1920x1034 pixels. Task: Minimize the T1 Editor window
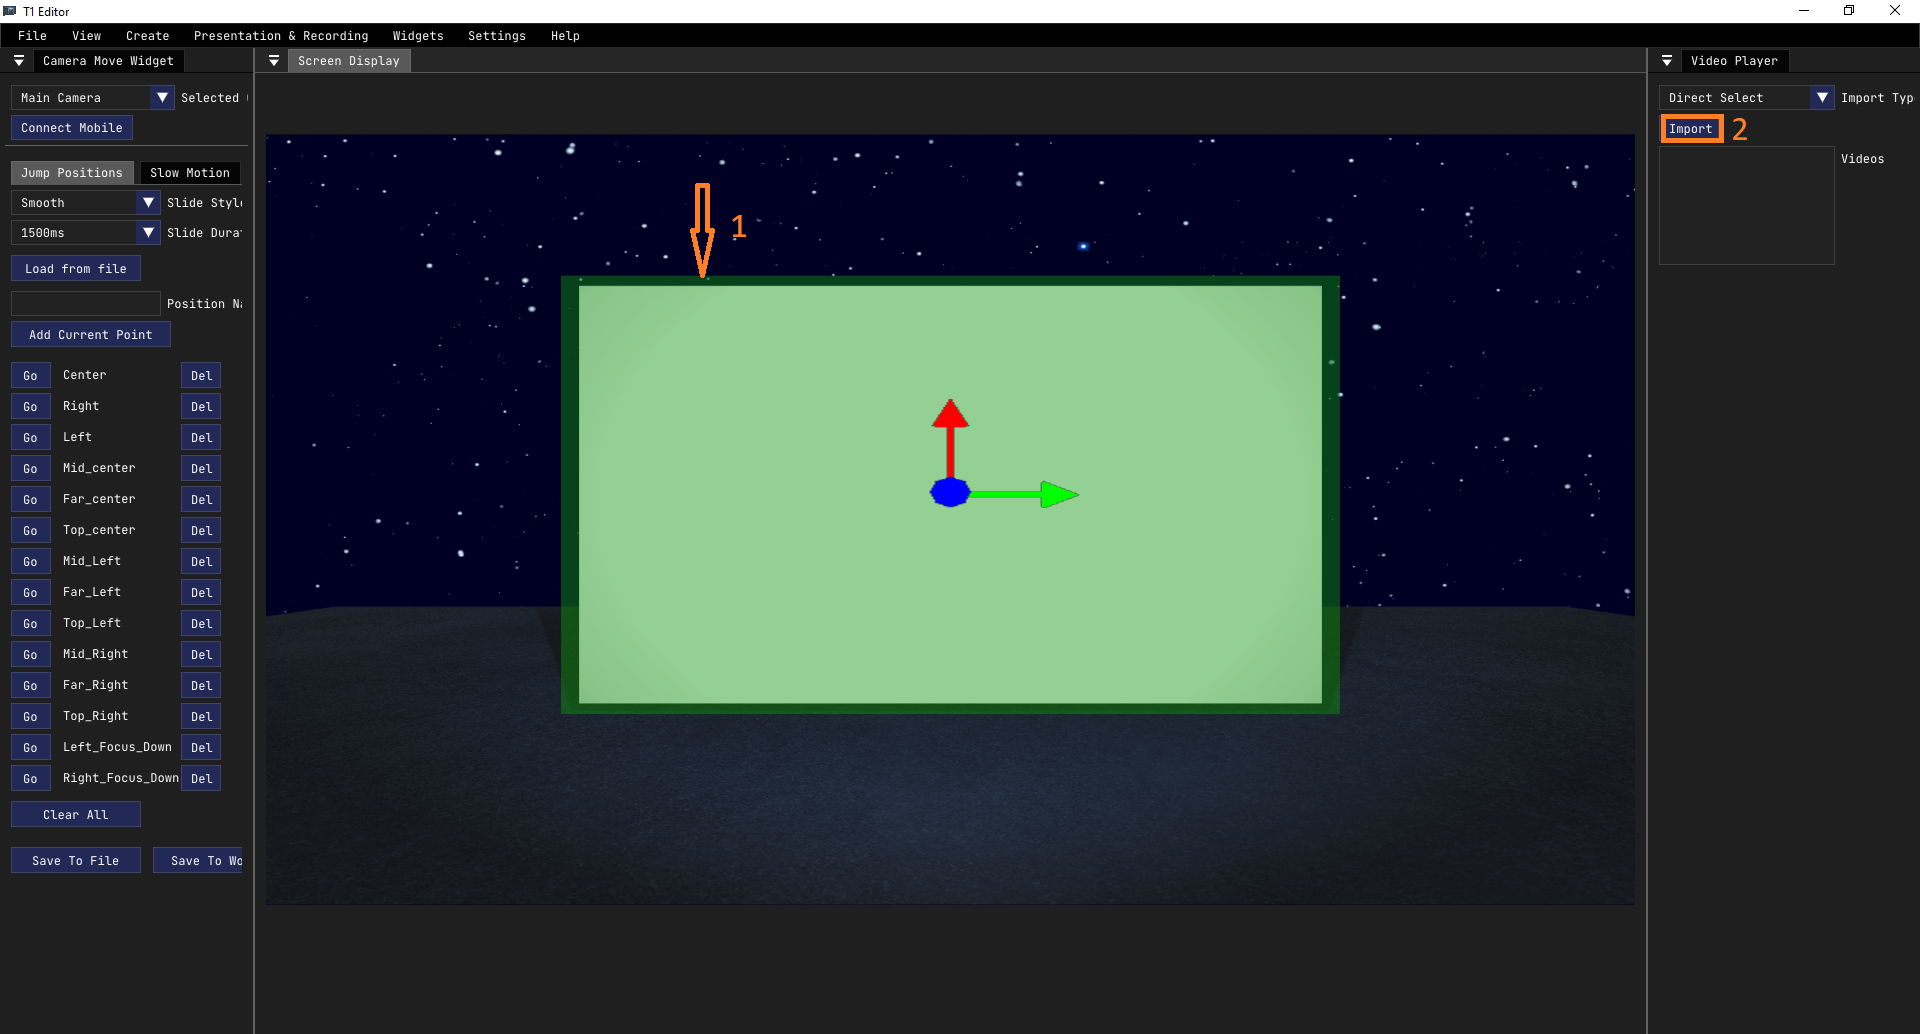(1804, 11)
